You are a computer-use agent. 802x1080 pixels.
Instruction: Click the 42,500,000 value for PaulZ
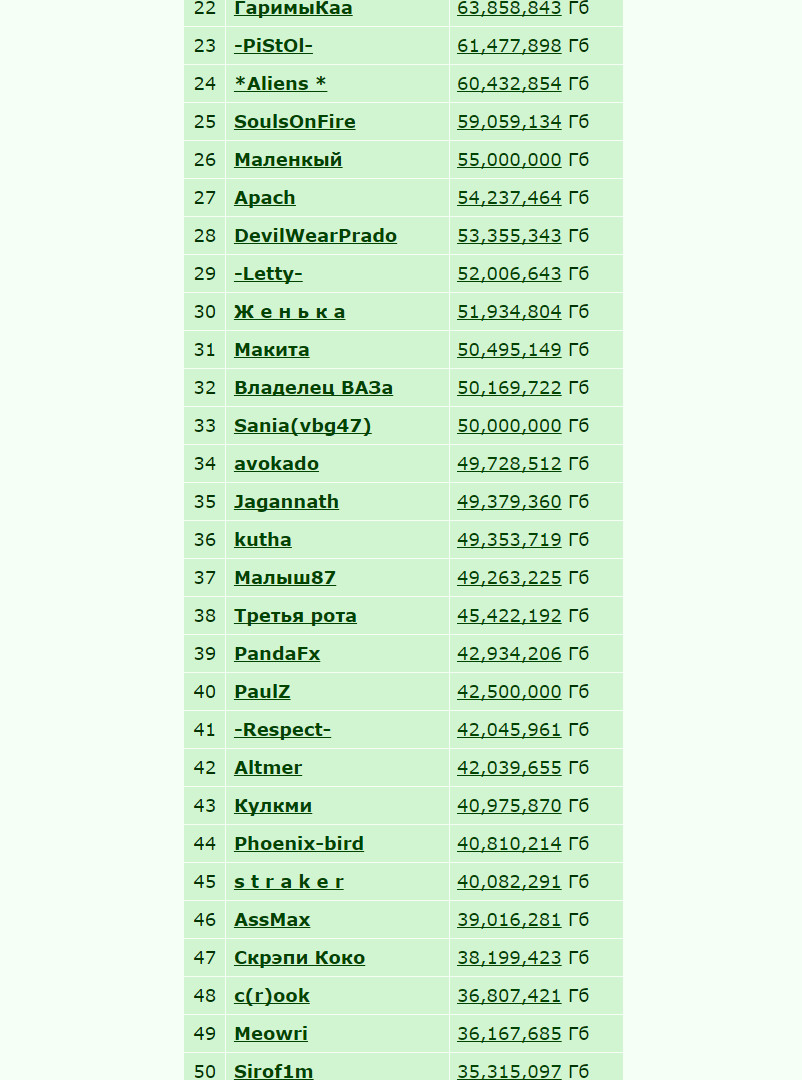[x=509, y=692]
